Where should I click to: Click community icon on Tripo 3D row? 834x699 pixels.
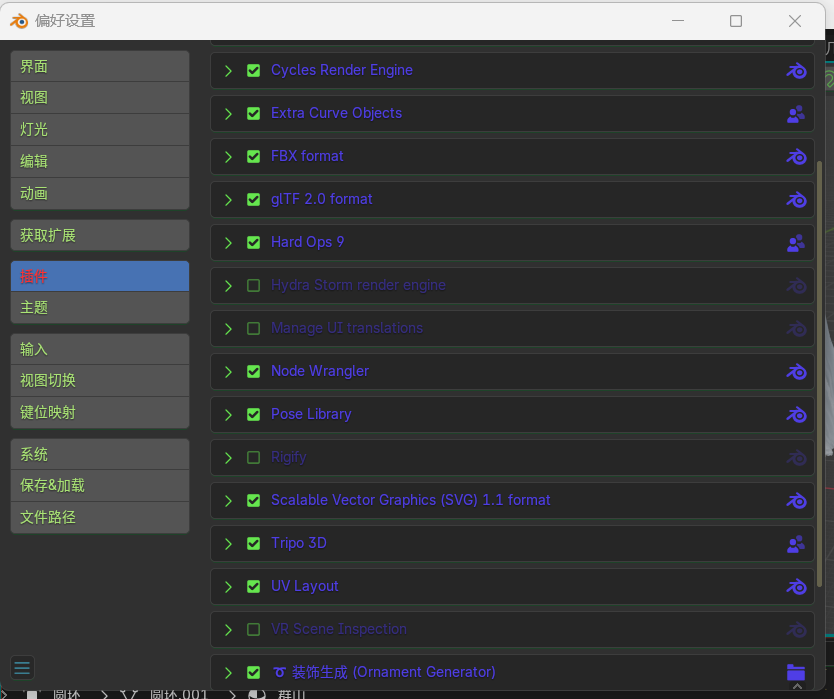point(796,544)
